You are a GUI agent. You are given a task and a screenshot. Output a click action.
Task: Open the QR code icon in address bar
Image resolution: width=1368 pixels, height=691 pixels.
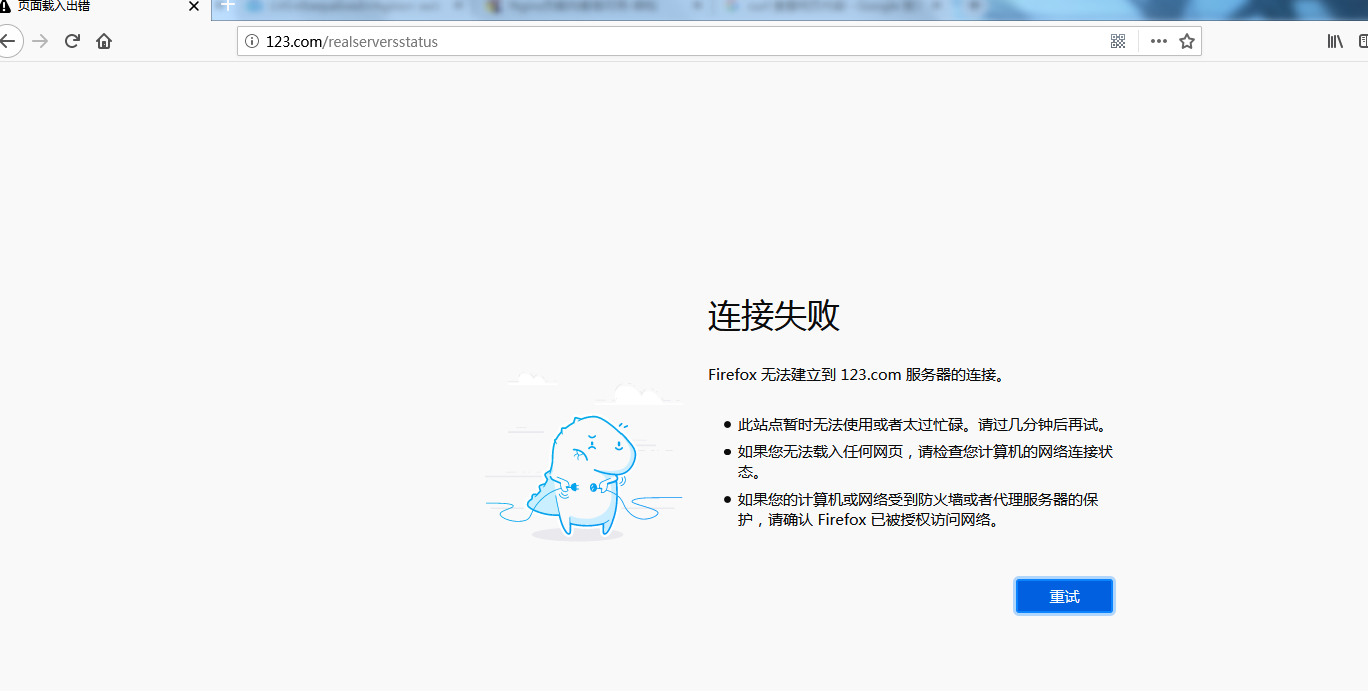coord(1118,41)
